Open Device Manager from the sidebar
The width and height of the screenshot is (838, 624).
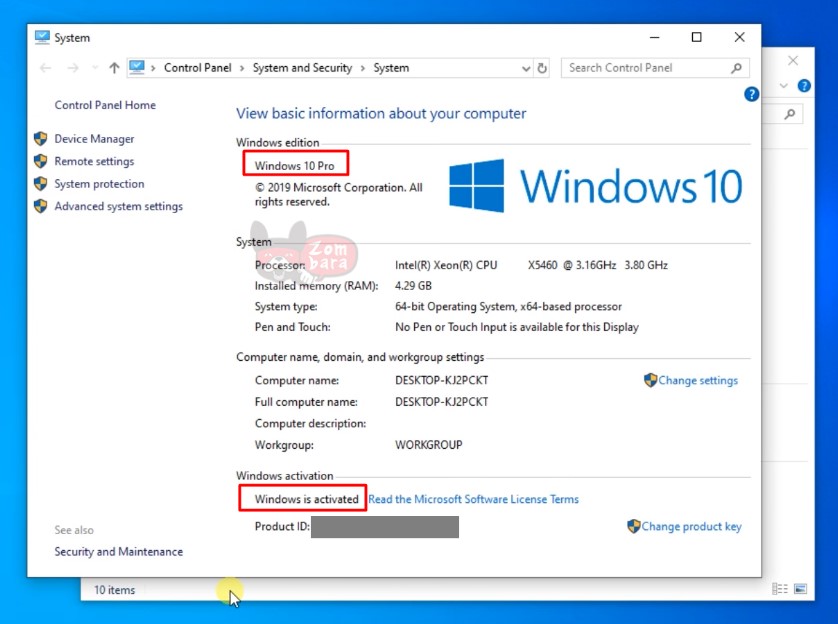point(94,139)
